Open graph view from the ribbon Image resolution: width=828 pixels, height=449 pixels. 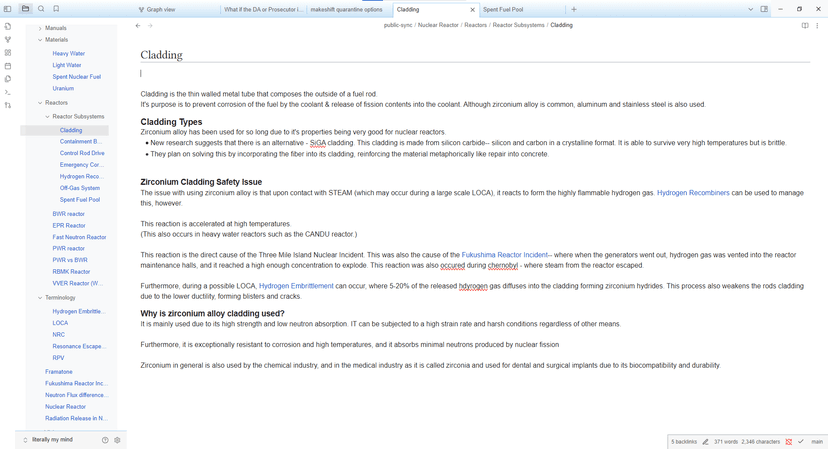pyautogui.click(x=8, y=40)
